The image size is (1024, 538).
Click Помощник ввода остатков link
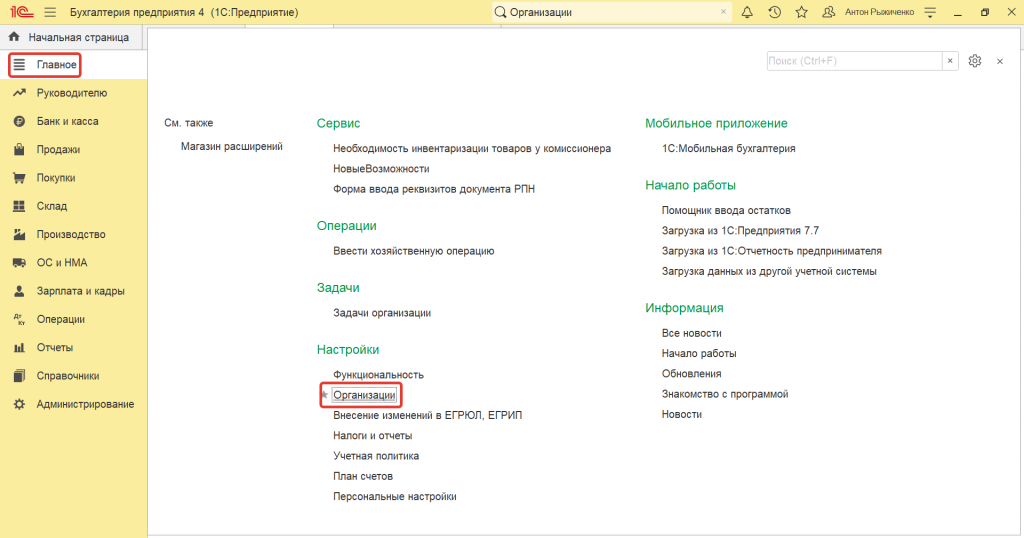[726, 210]
